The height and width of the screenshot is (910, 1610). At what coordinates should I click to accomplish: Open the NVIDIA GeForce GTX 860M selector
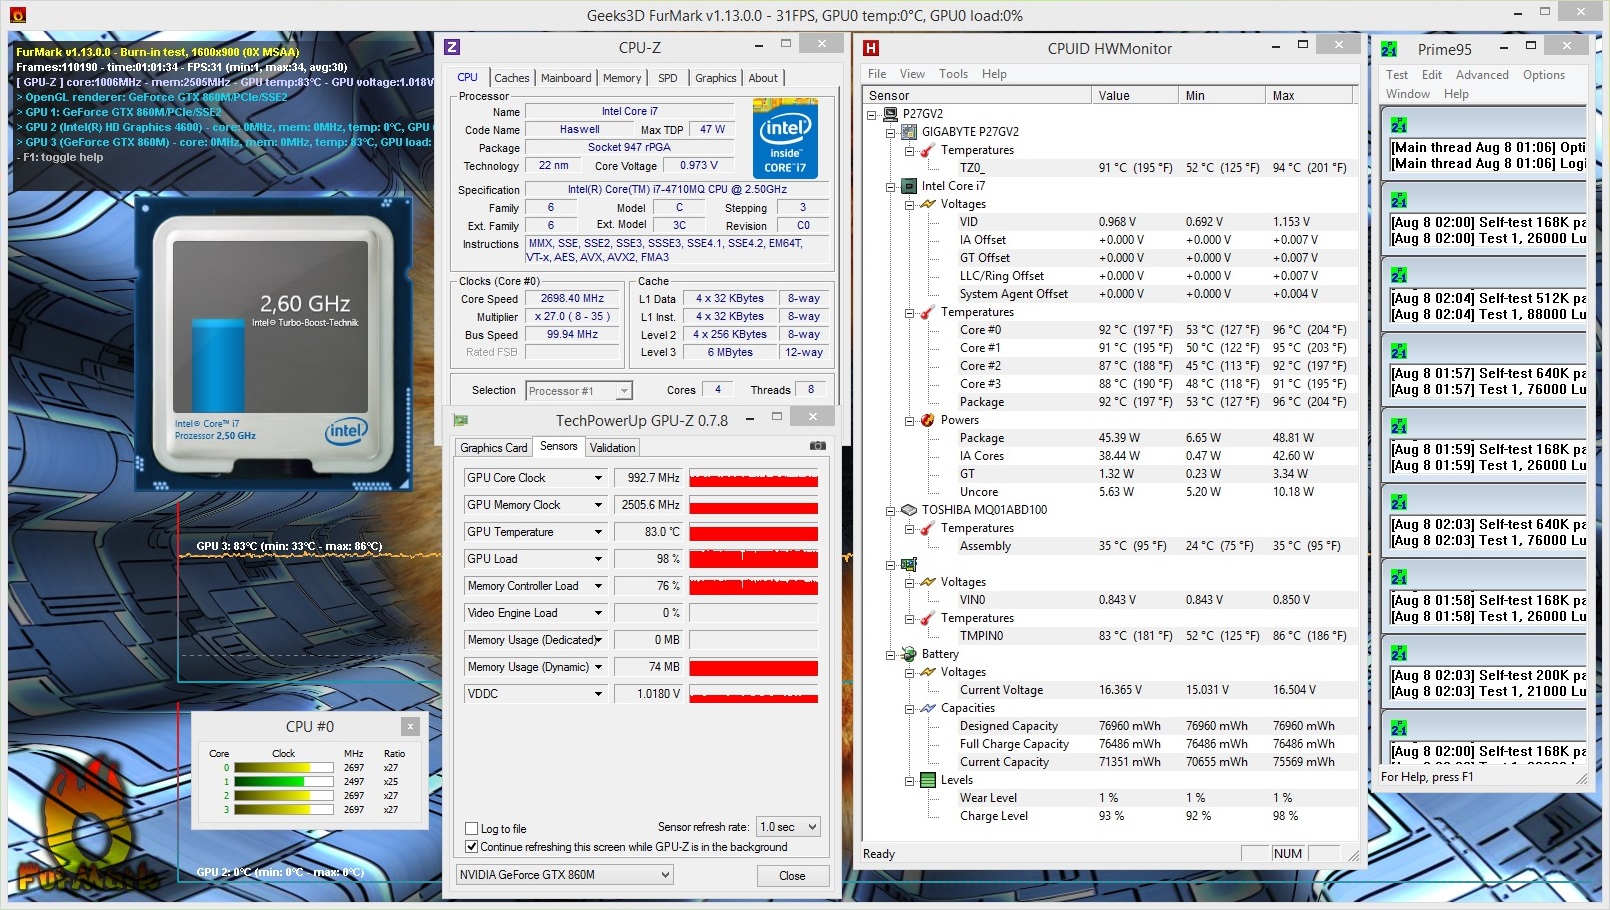click(564, 875)
